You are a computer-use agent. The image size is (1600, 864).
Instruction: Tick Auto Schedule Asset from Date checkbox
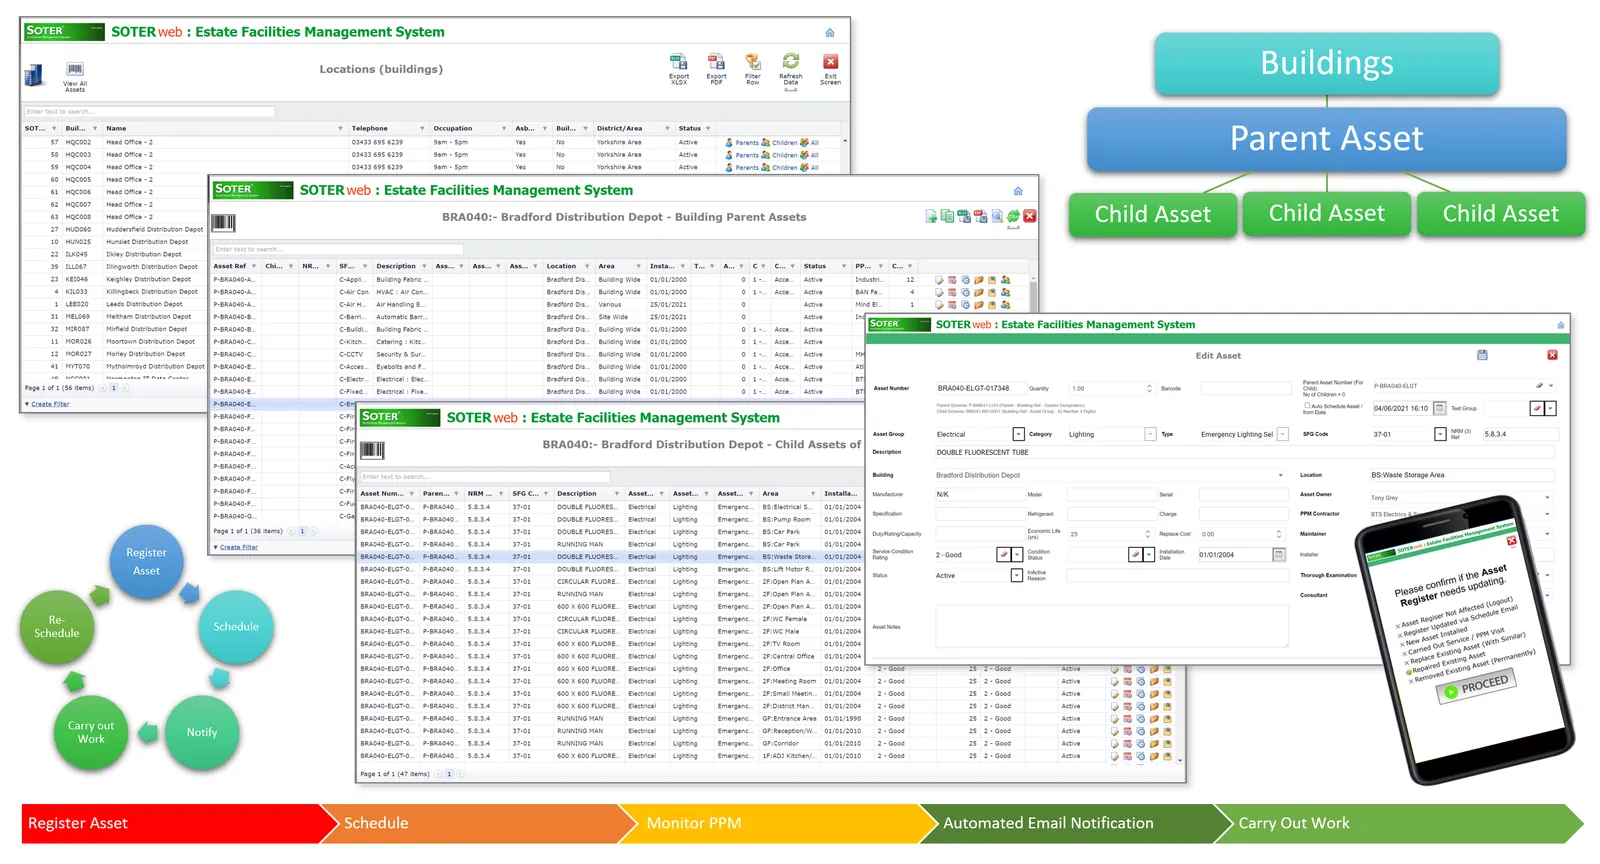(x=1307, y=406)
